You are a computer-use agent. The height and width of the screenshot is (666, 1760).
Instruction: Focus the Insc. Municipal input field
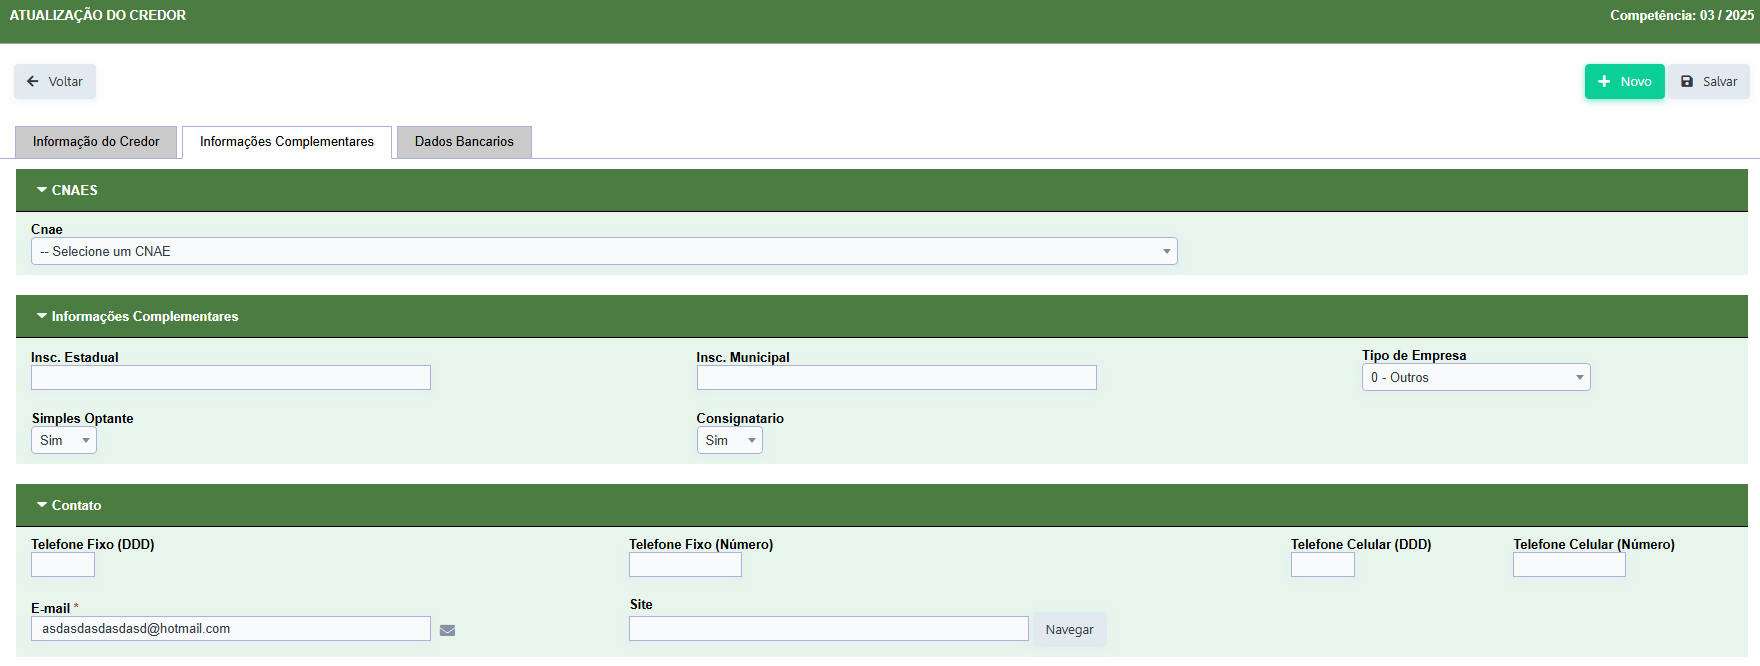click(897, 377)
